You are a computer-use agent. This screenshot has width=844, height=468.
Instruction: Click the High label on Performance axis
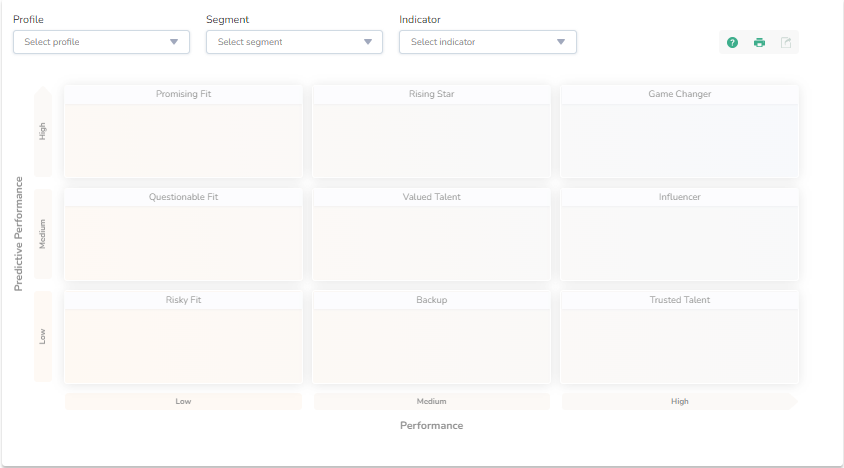(680, 401)
